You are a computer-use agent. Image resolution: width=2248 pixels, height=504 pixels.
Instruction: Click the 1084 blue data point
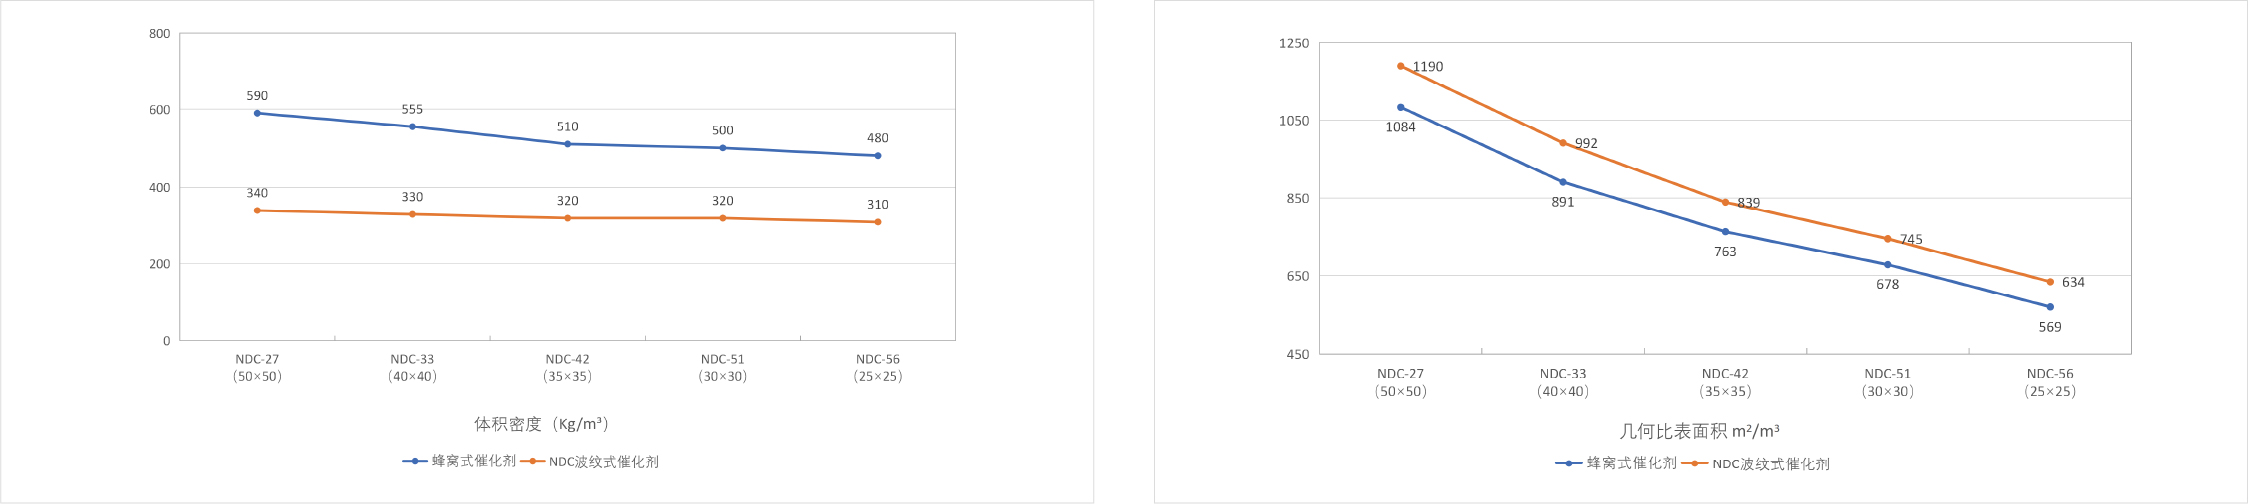pyautogui.click(x=1400, y=107)
